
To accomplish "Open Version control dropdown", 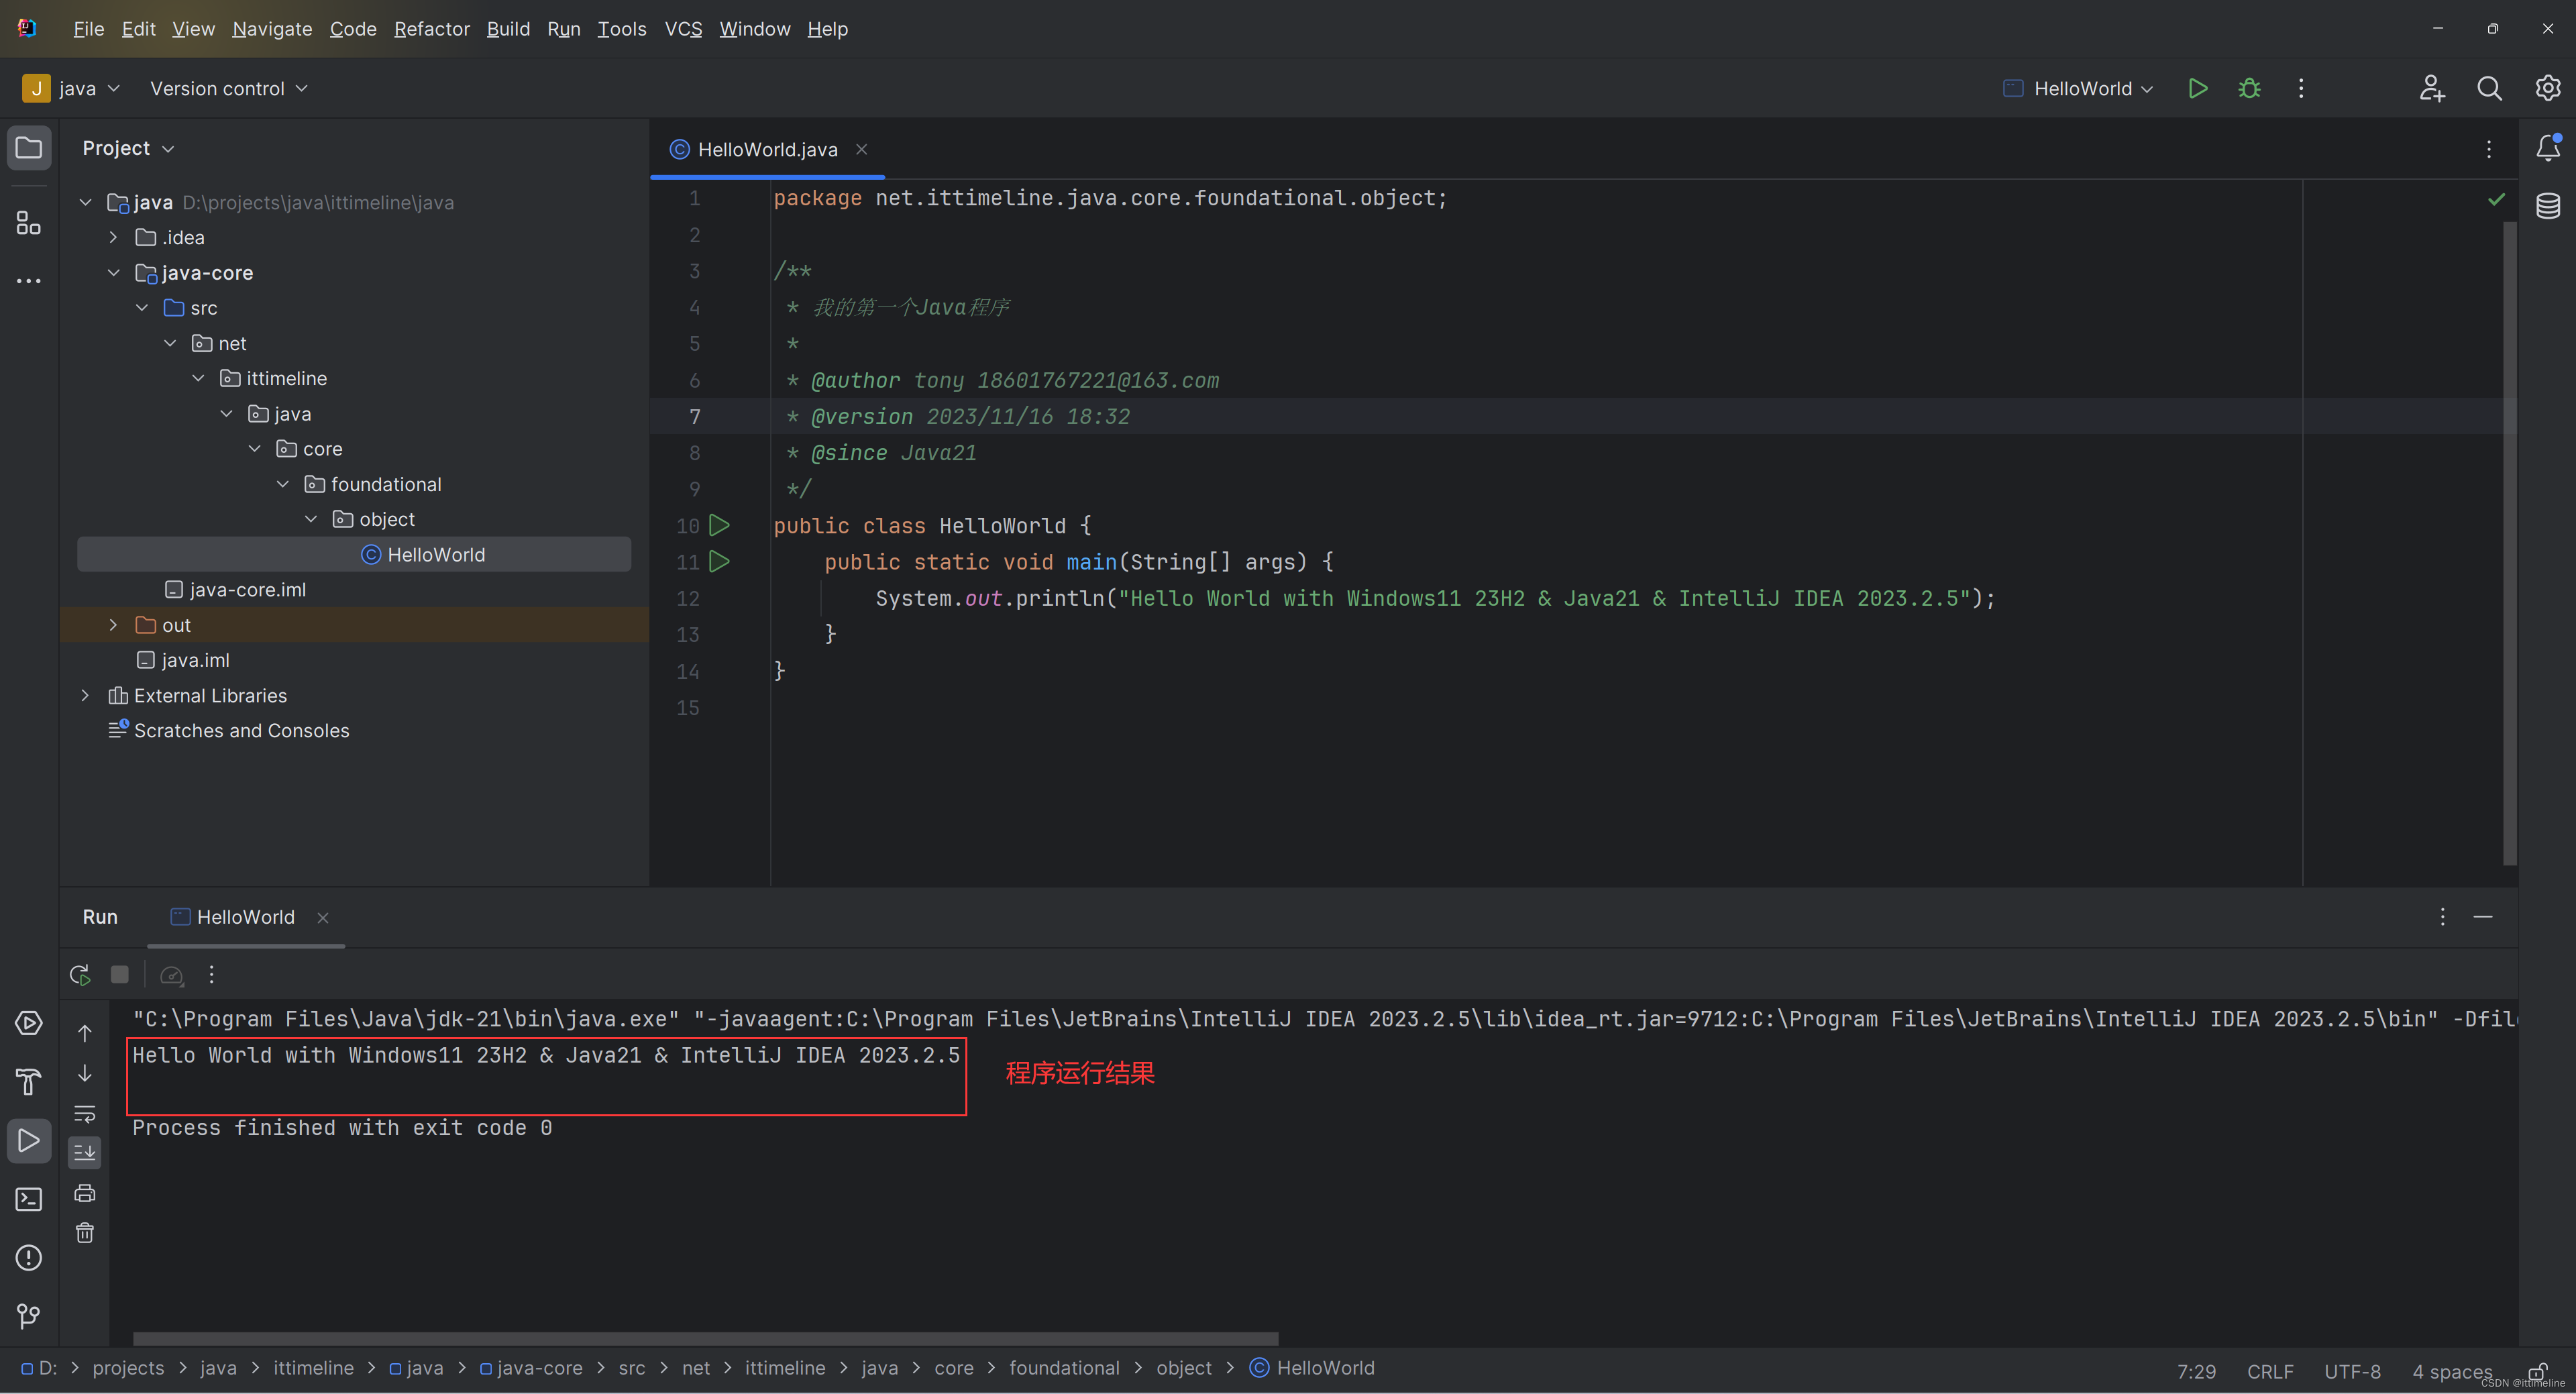I will pyautogui.click(x=229, y=88).
